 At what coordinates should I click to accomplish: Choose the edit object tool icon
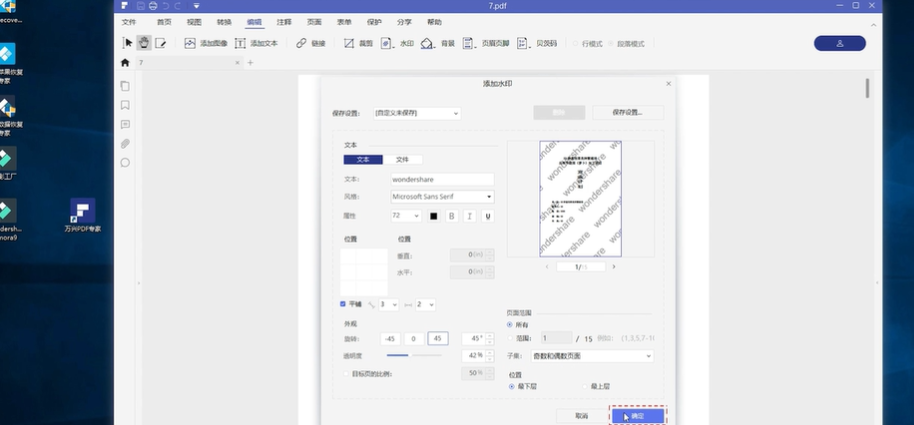pyautogui.click(x=160, y=43)
